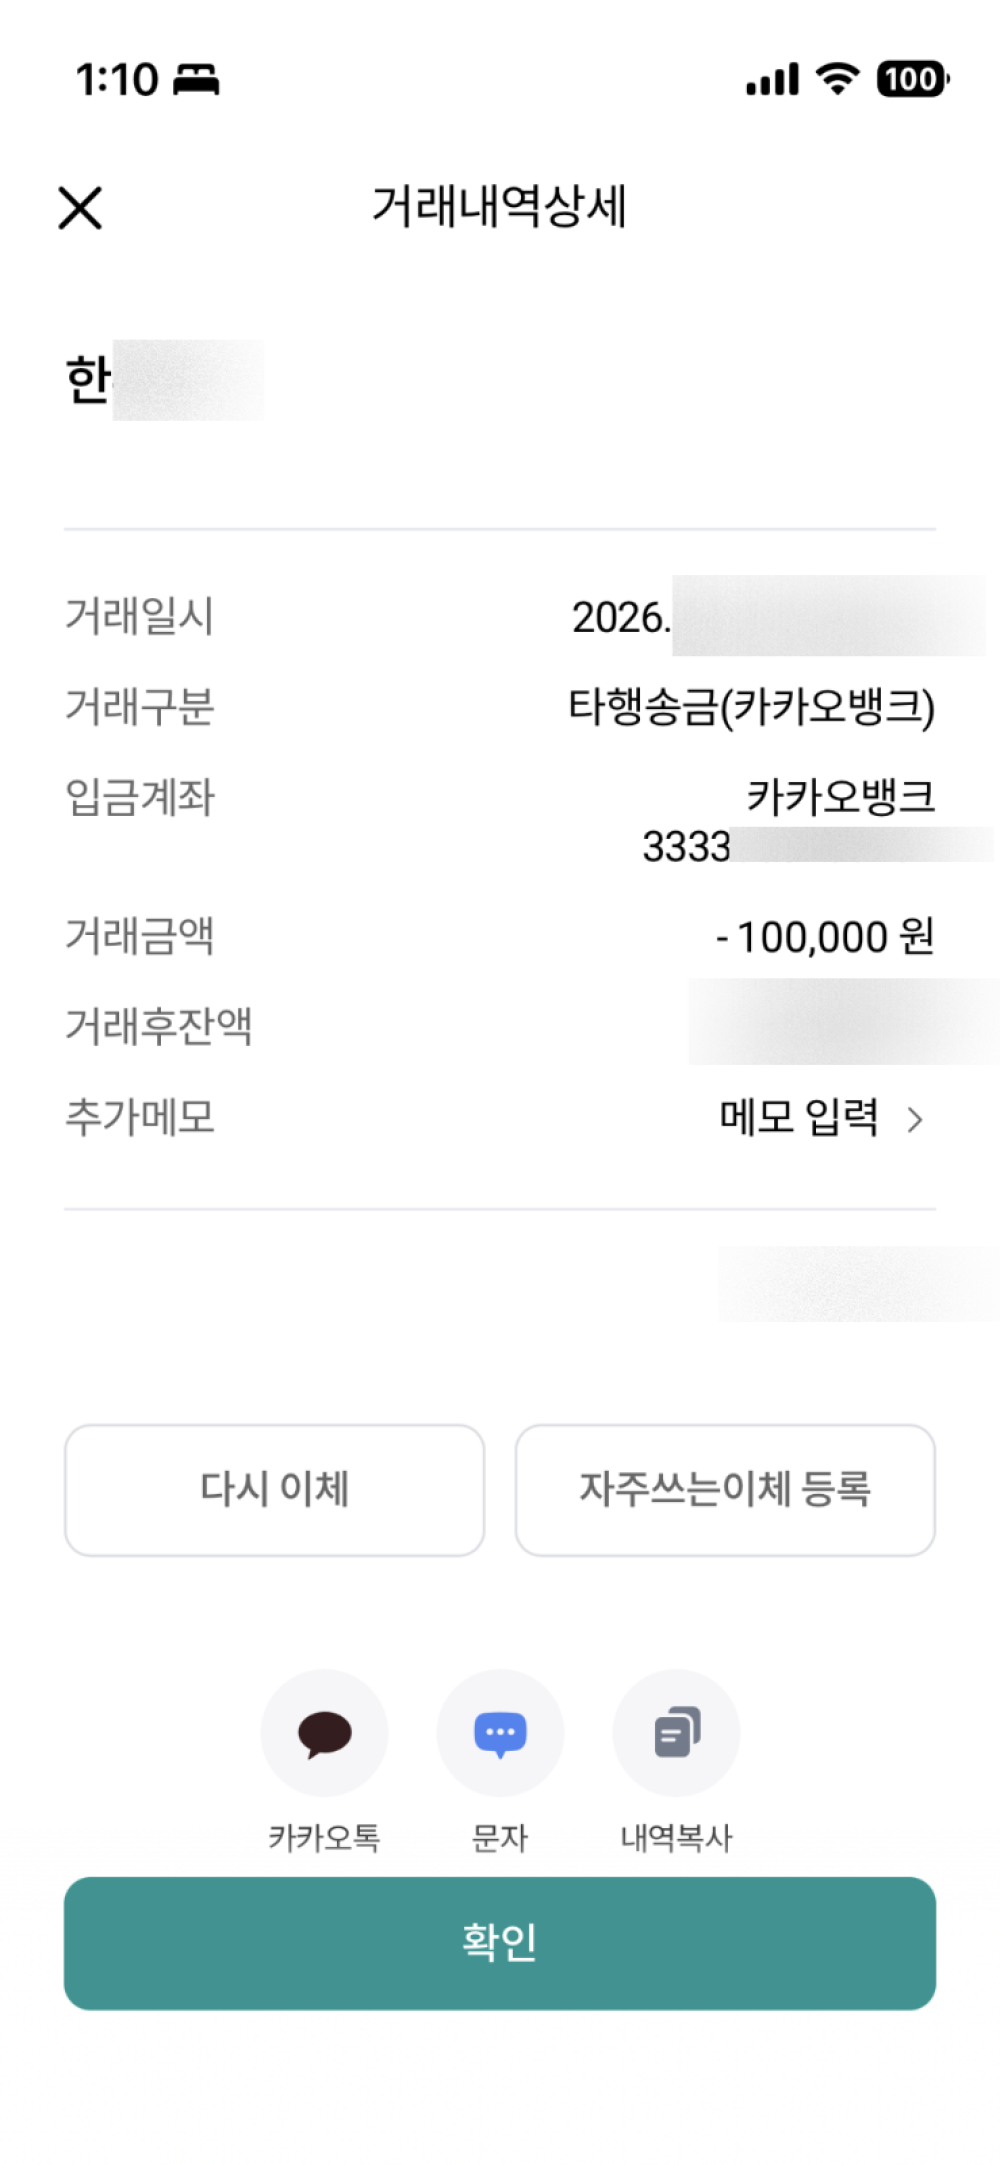Tap the 문자 message share icon

point(500,1733)
